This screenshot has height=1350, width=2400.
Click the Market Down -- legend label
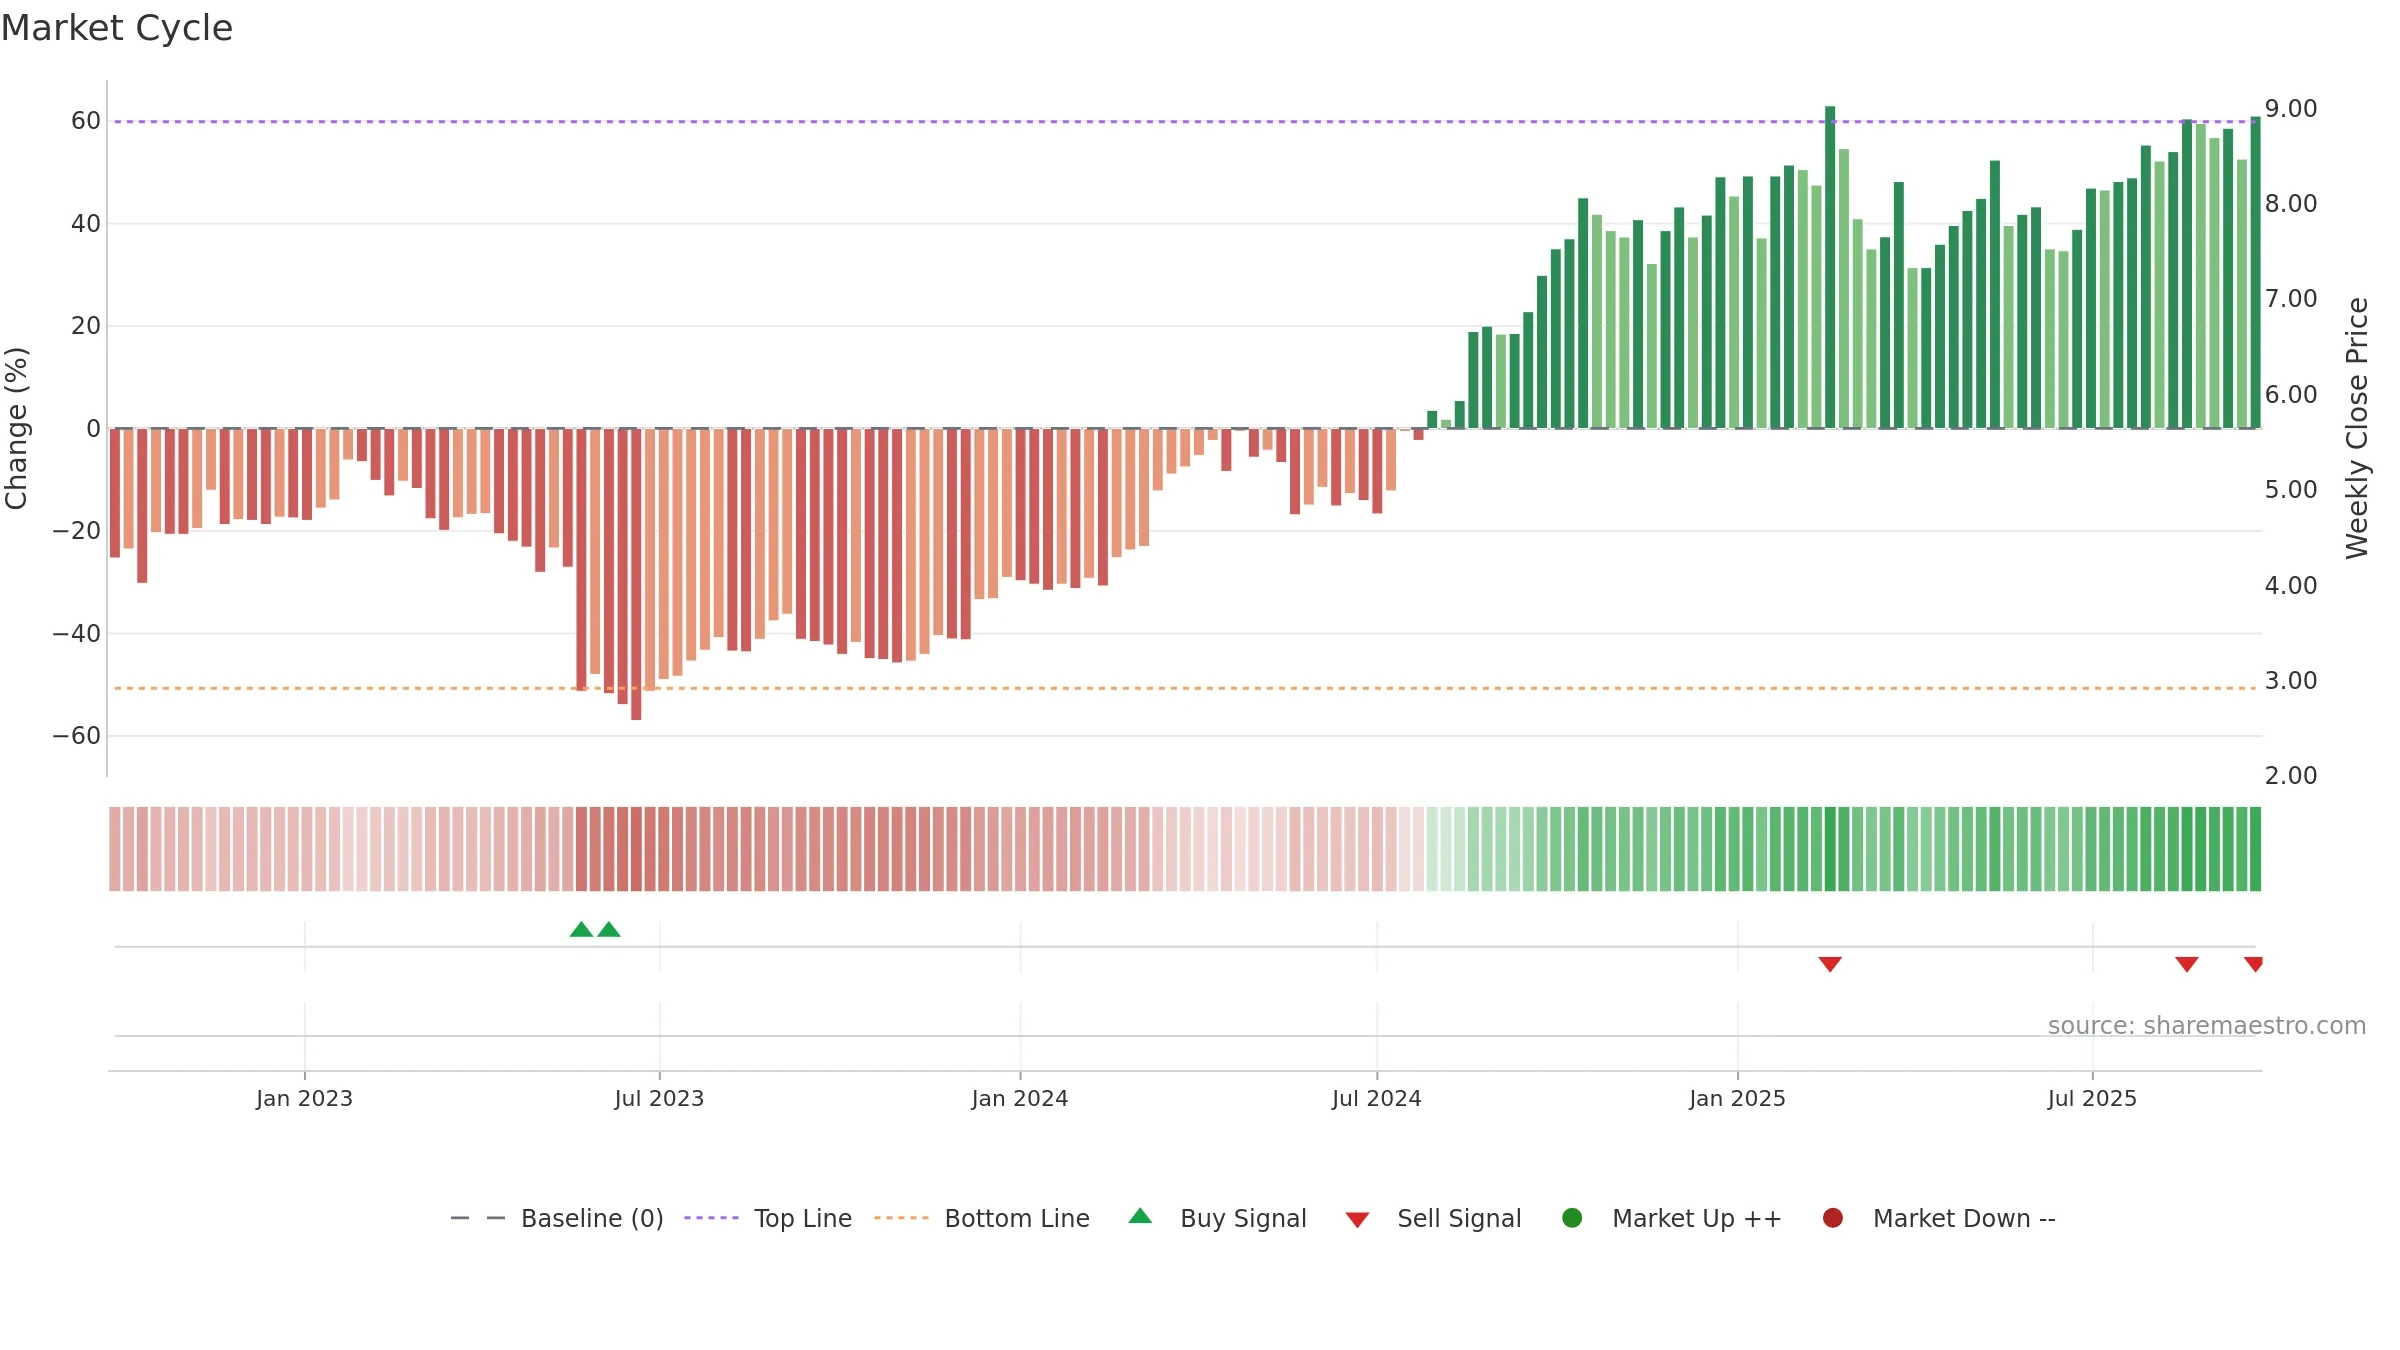pos(1964,1218)
